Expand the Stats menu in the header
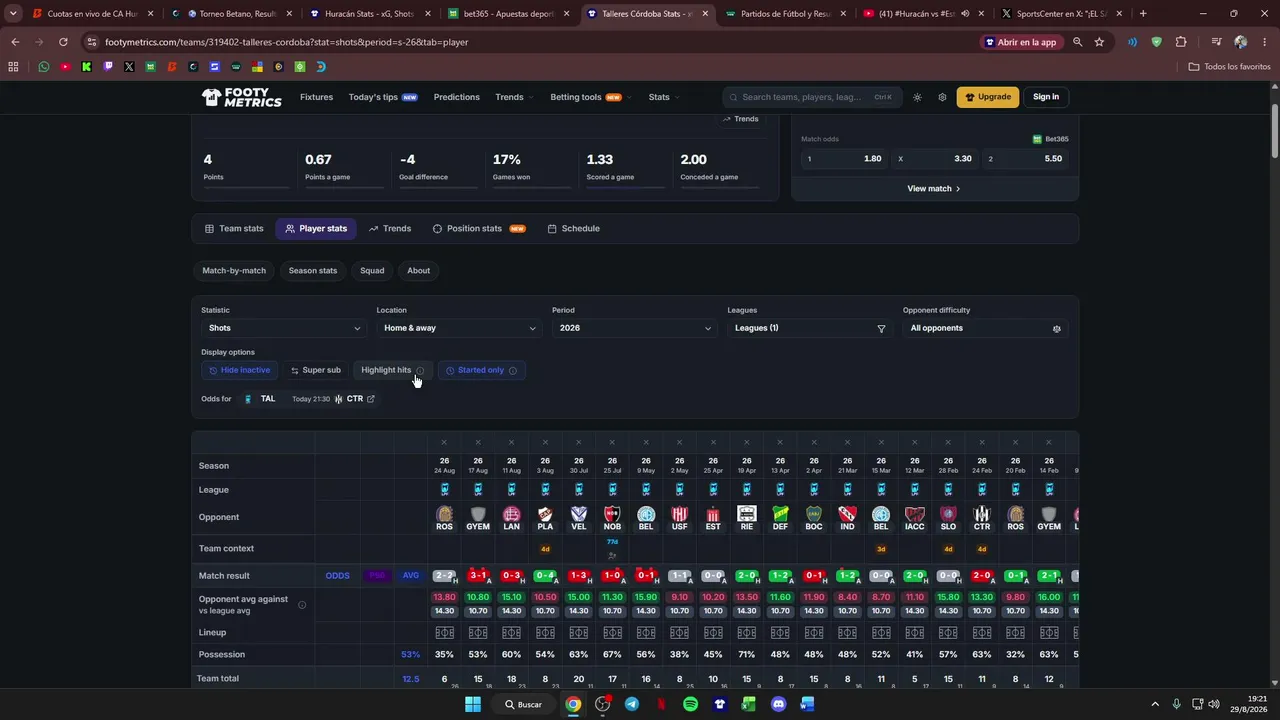Screen dimensions: 1280x720 click(664, 97)
